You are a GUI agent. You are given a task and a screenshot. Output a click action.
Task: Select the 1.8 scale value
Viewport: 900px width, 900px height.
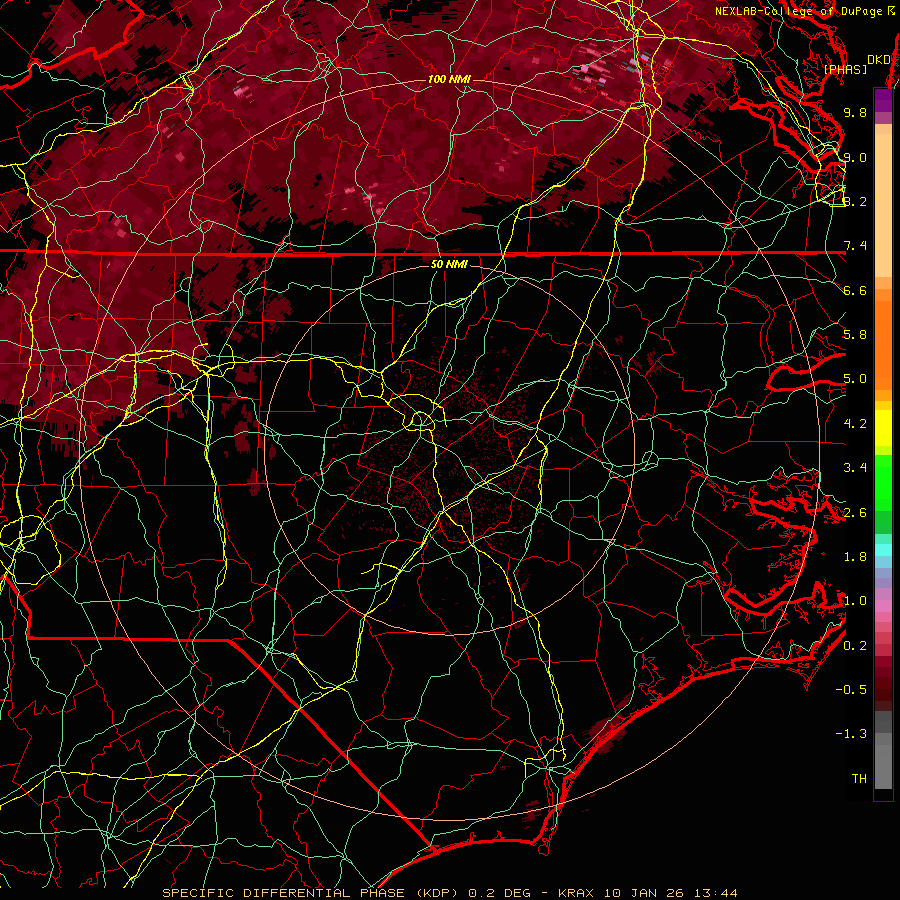(x=855, y=557)
